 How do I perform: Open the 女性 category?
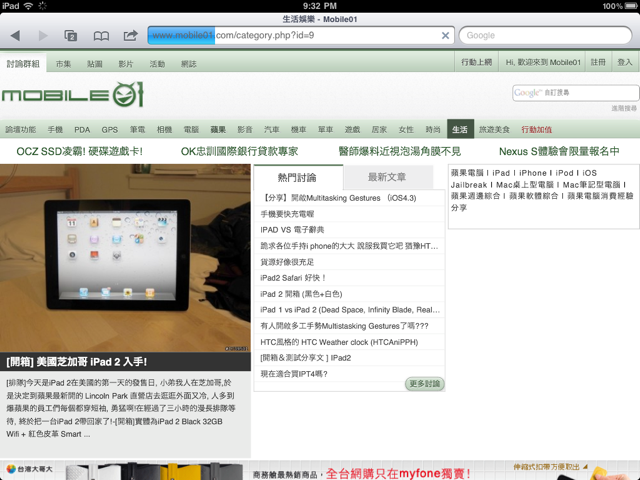coord(406,129)
